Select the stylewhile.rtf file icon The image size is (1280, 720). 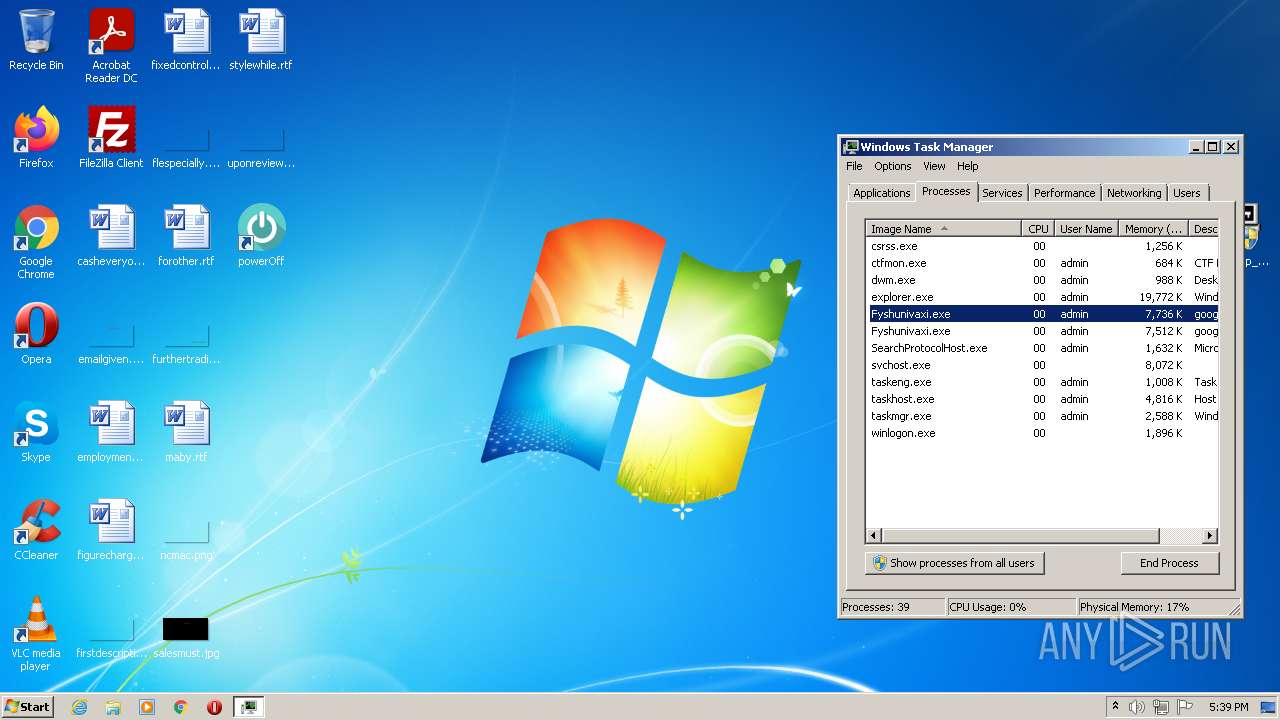coord(261,40)
